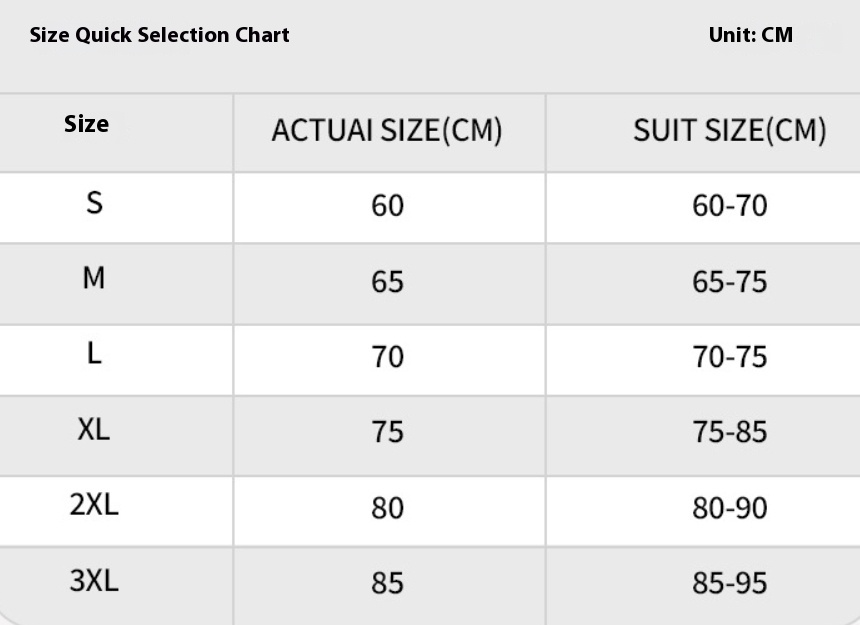This screenshot has height=625, width=860.
Task: Click the "Unit: CM" label
Action: [750, 35]
